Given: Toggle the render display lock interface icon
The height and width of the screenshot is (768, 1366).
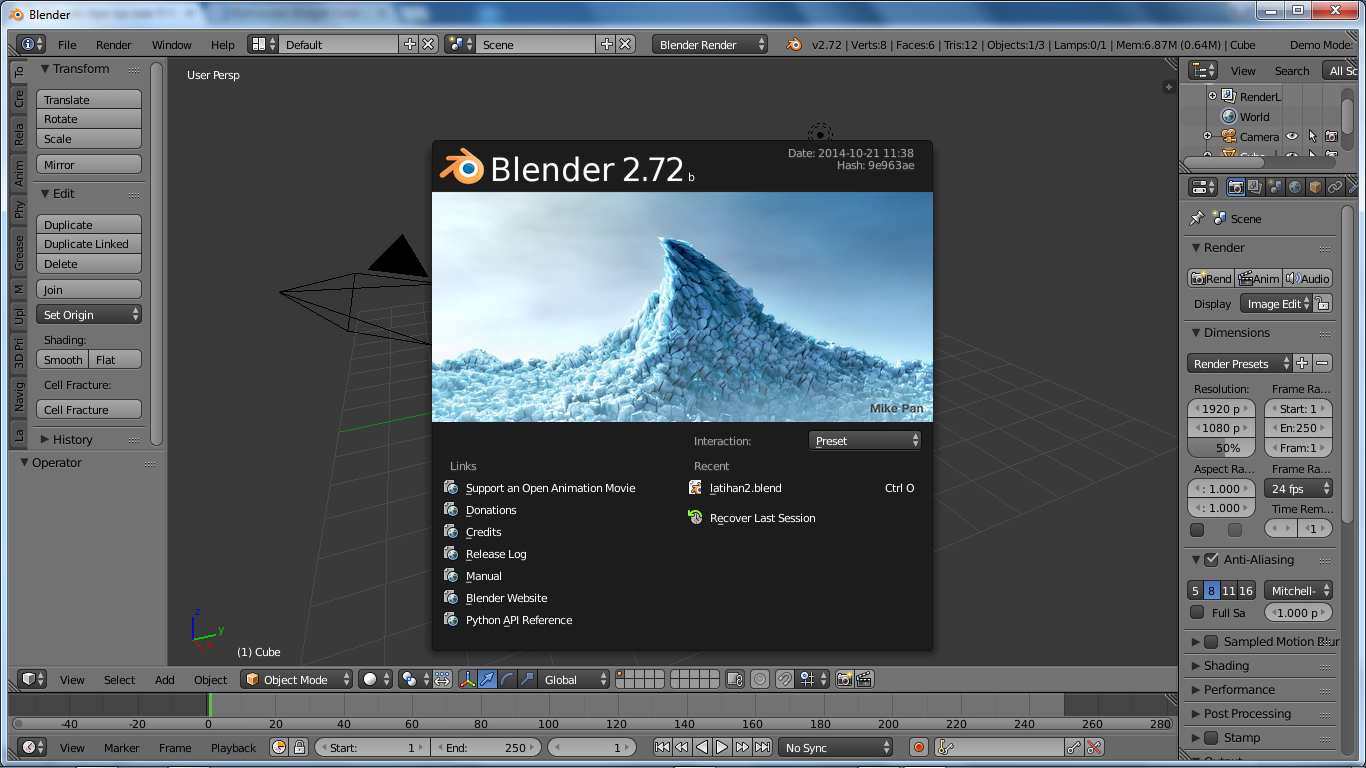Looking at the screenshot, I should pos(1322,304).
